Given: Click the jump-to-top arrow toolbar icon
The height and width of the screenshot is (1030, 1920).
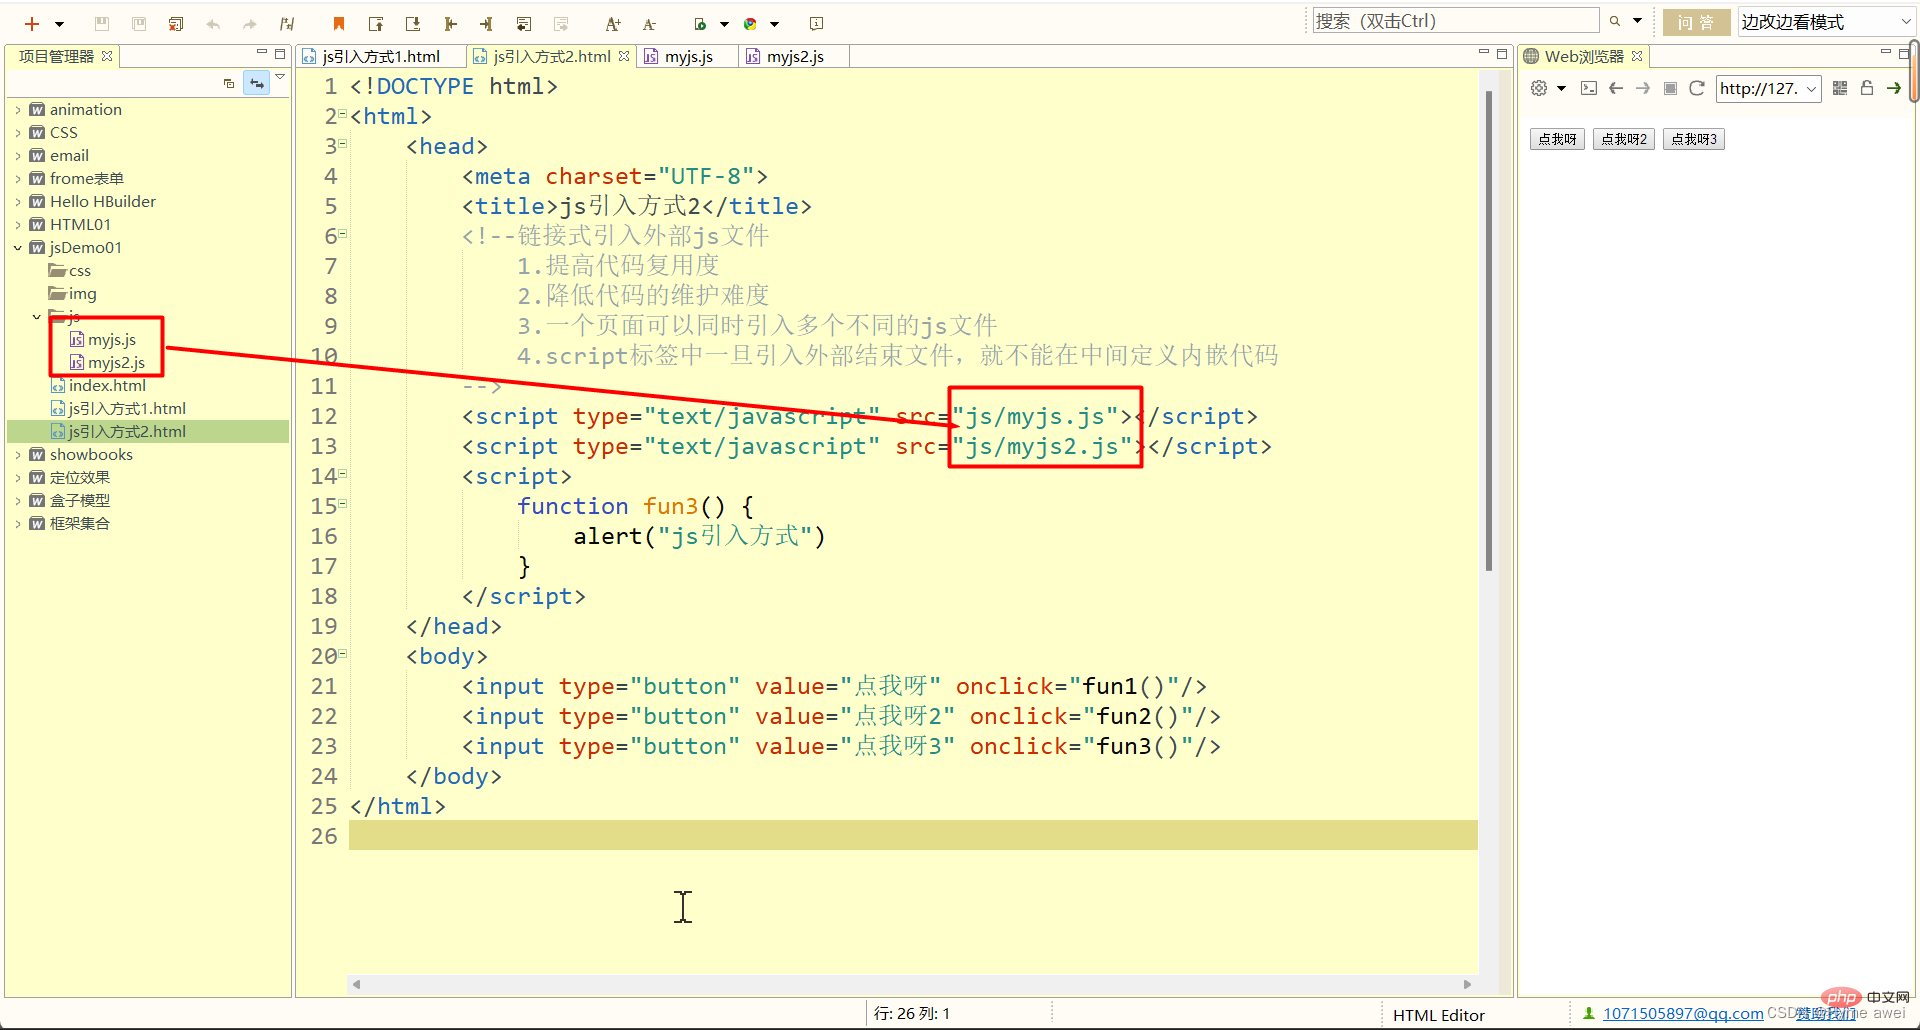Looking at the screenshot, I should point(376,24).
